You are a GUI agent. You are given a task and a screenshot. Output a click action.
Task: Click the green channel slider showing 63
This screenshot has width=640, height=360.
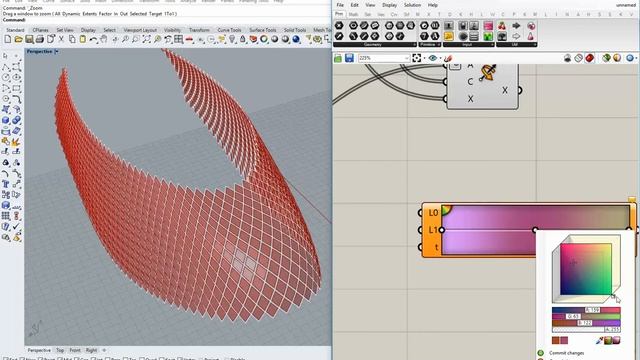click(x=586, y=316)
